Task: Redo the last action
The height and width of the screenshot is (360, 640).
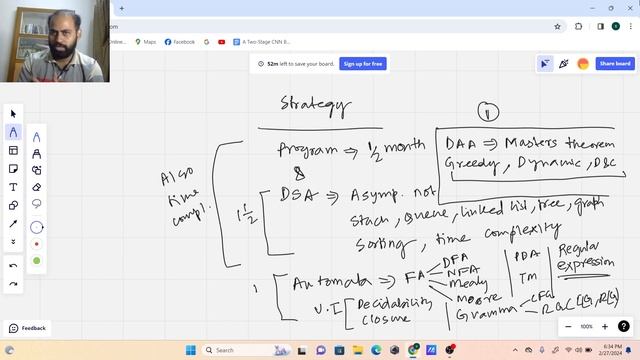Action: click(13, 284)
